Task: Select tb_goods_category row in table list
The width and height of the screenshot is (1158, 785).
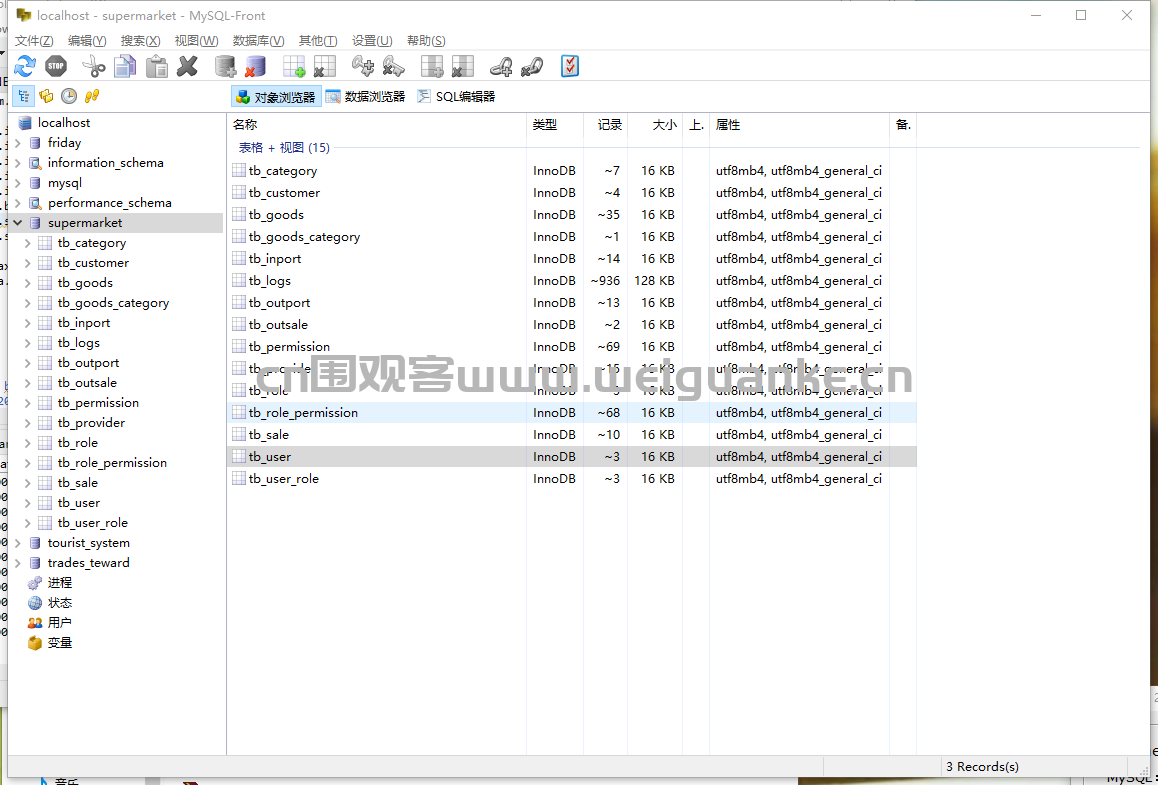Action: click(x=572, y=236)
